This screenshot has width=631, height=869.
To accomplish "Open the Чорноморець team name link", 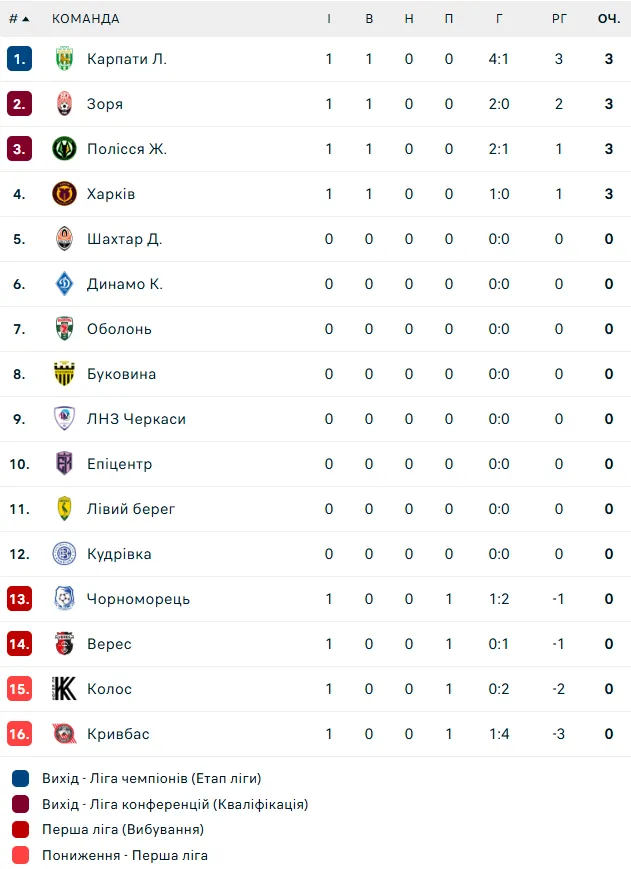I will (x=138, y=599).
